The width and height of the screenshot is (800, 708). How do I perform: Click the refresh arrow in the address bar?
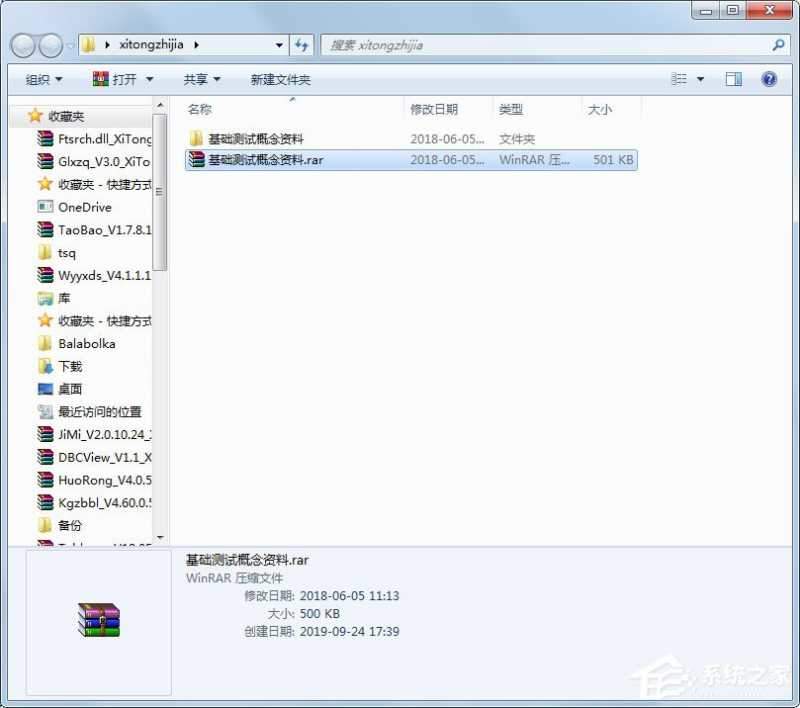coord(302,45)
